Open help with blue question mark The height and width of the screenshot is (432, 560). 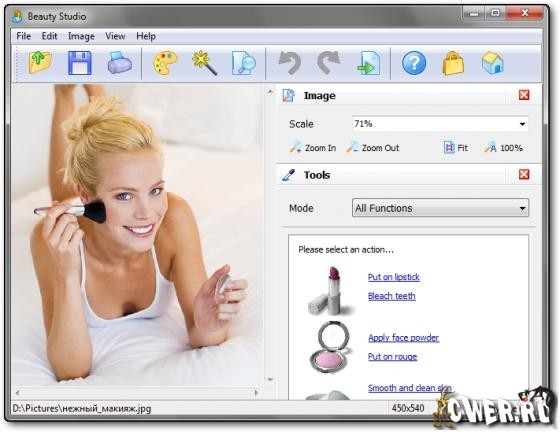[414, 63]
